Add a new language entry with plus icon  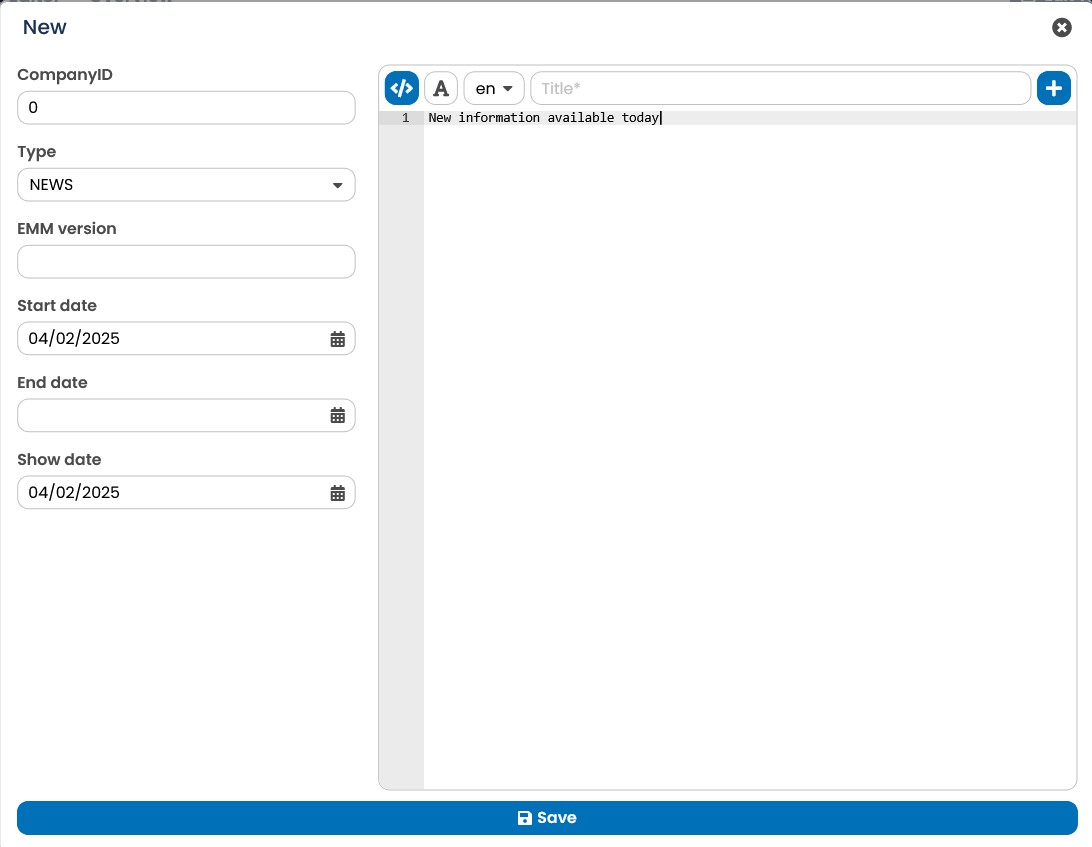pyautogui.click(x=1054, y=88)
